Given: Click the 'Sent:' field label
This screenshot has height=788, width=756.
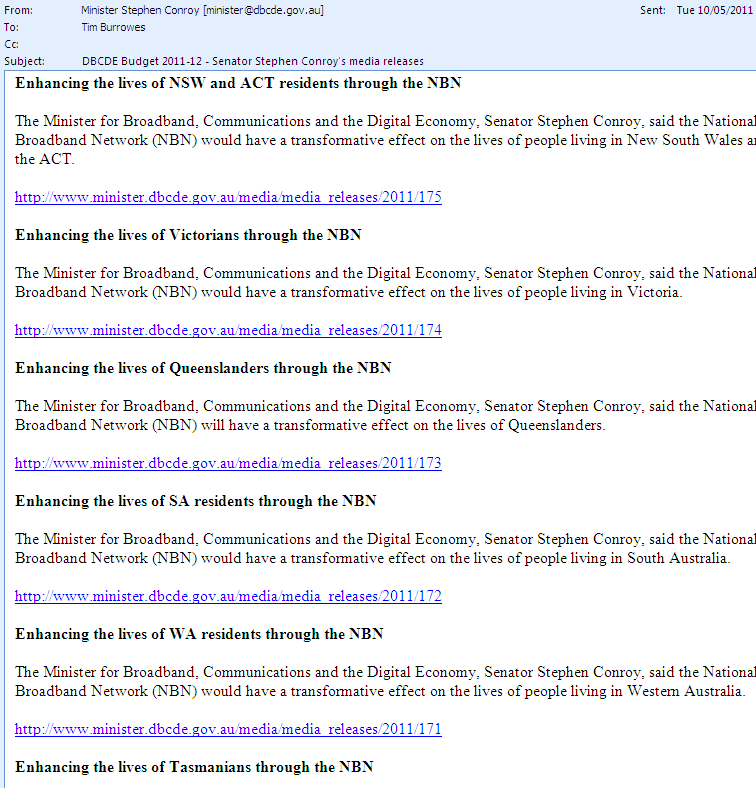Looking at the screenshot, I should pos(652,10).
